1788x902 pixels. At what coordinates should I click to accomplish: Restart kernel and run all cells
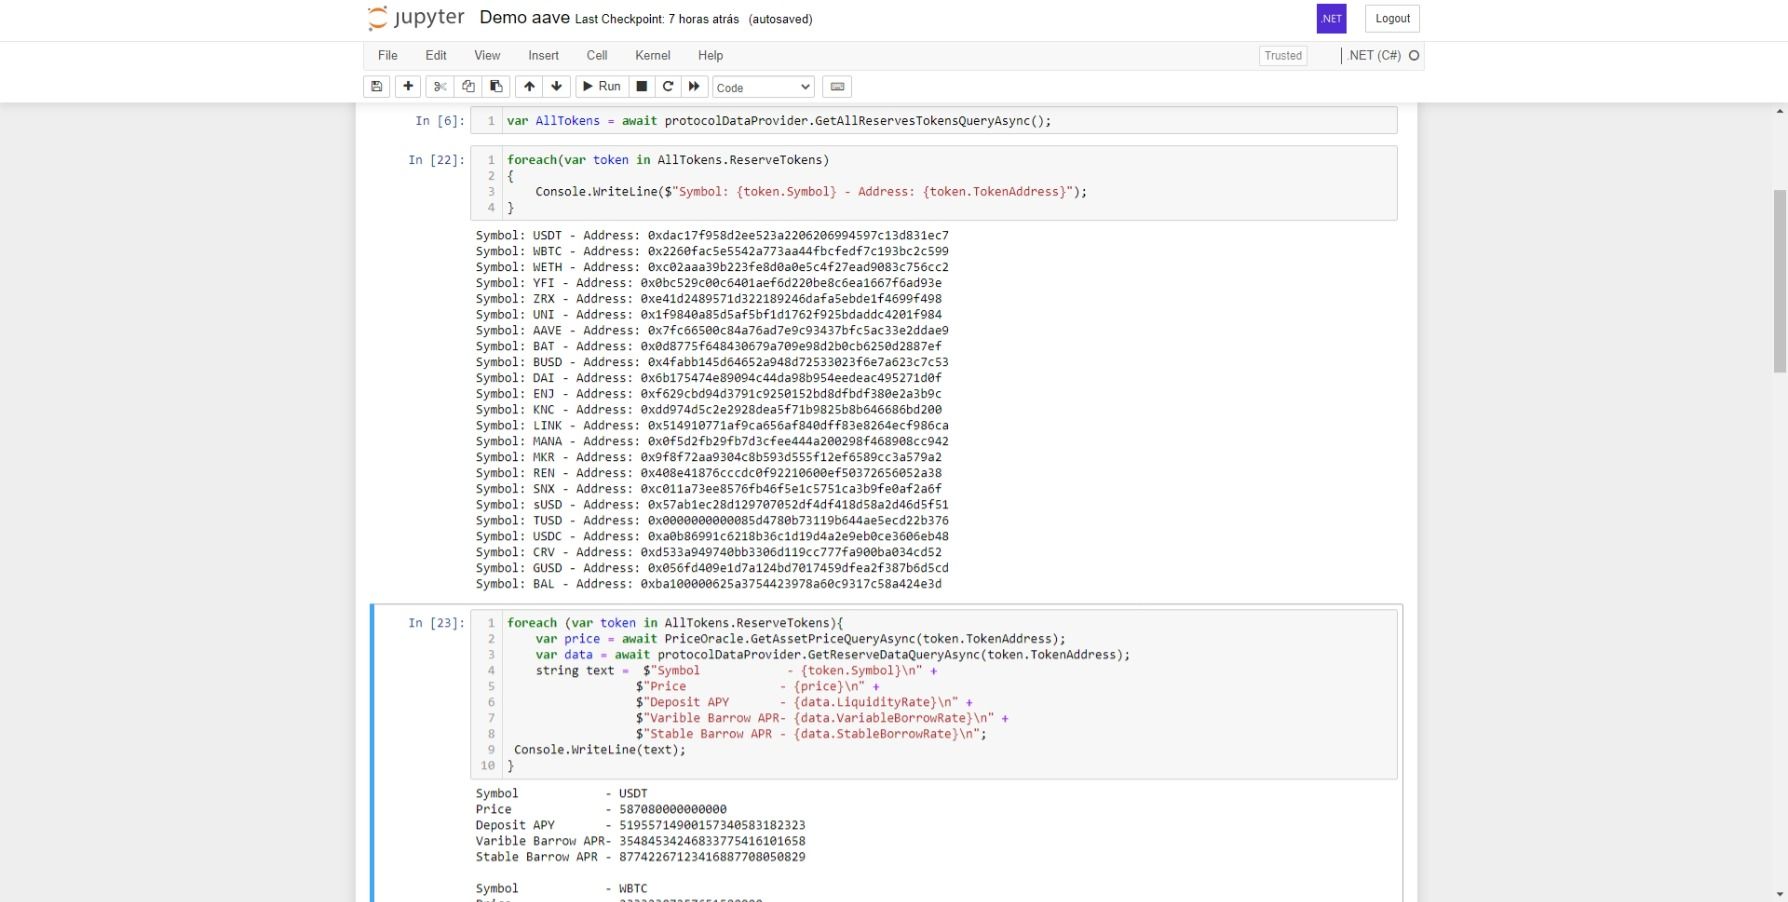point(694,87)
